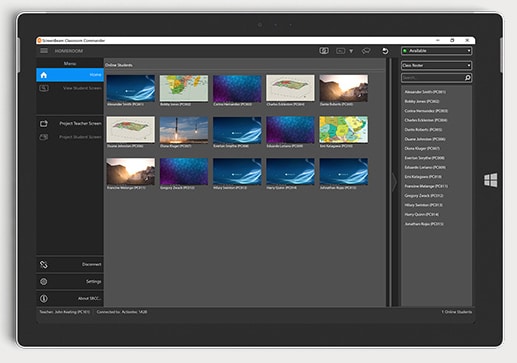This screenshot has height=363, width=517.
Task: Click the Teacher name in status bar
Action: pos(65,312)
